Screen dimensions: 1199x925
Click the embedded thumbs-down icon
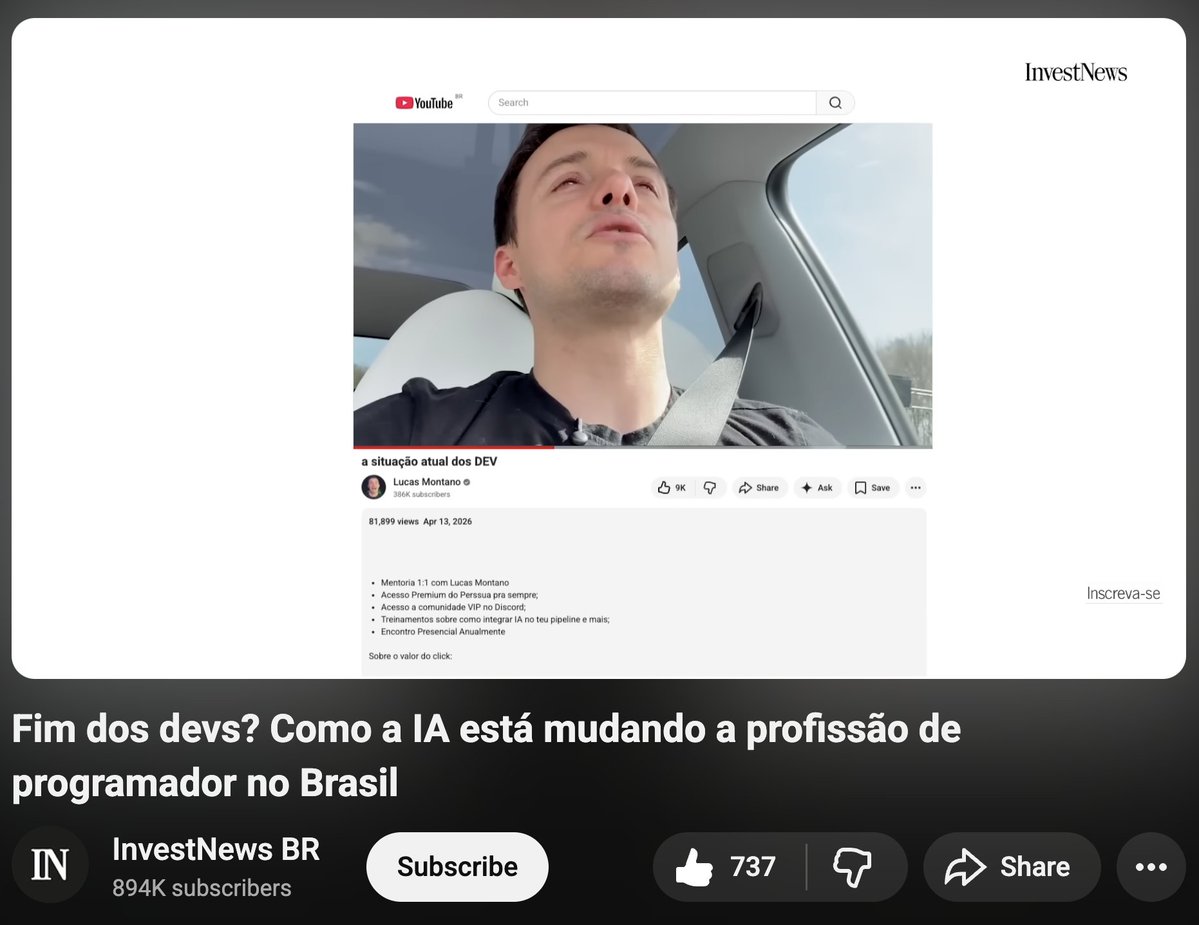[710, 488]
